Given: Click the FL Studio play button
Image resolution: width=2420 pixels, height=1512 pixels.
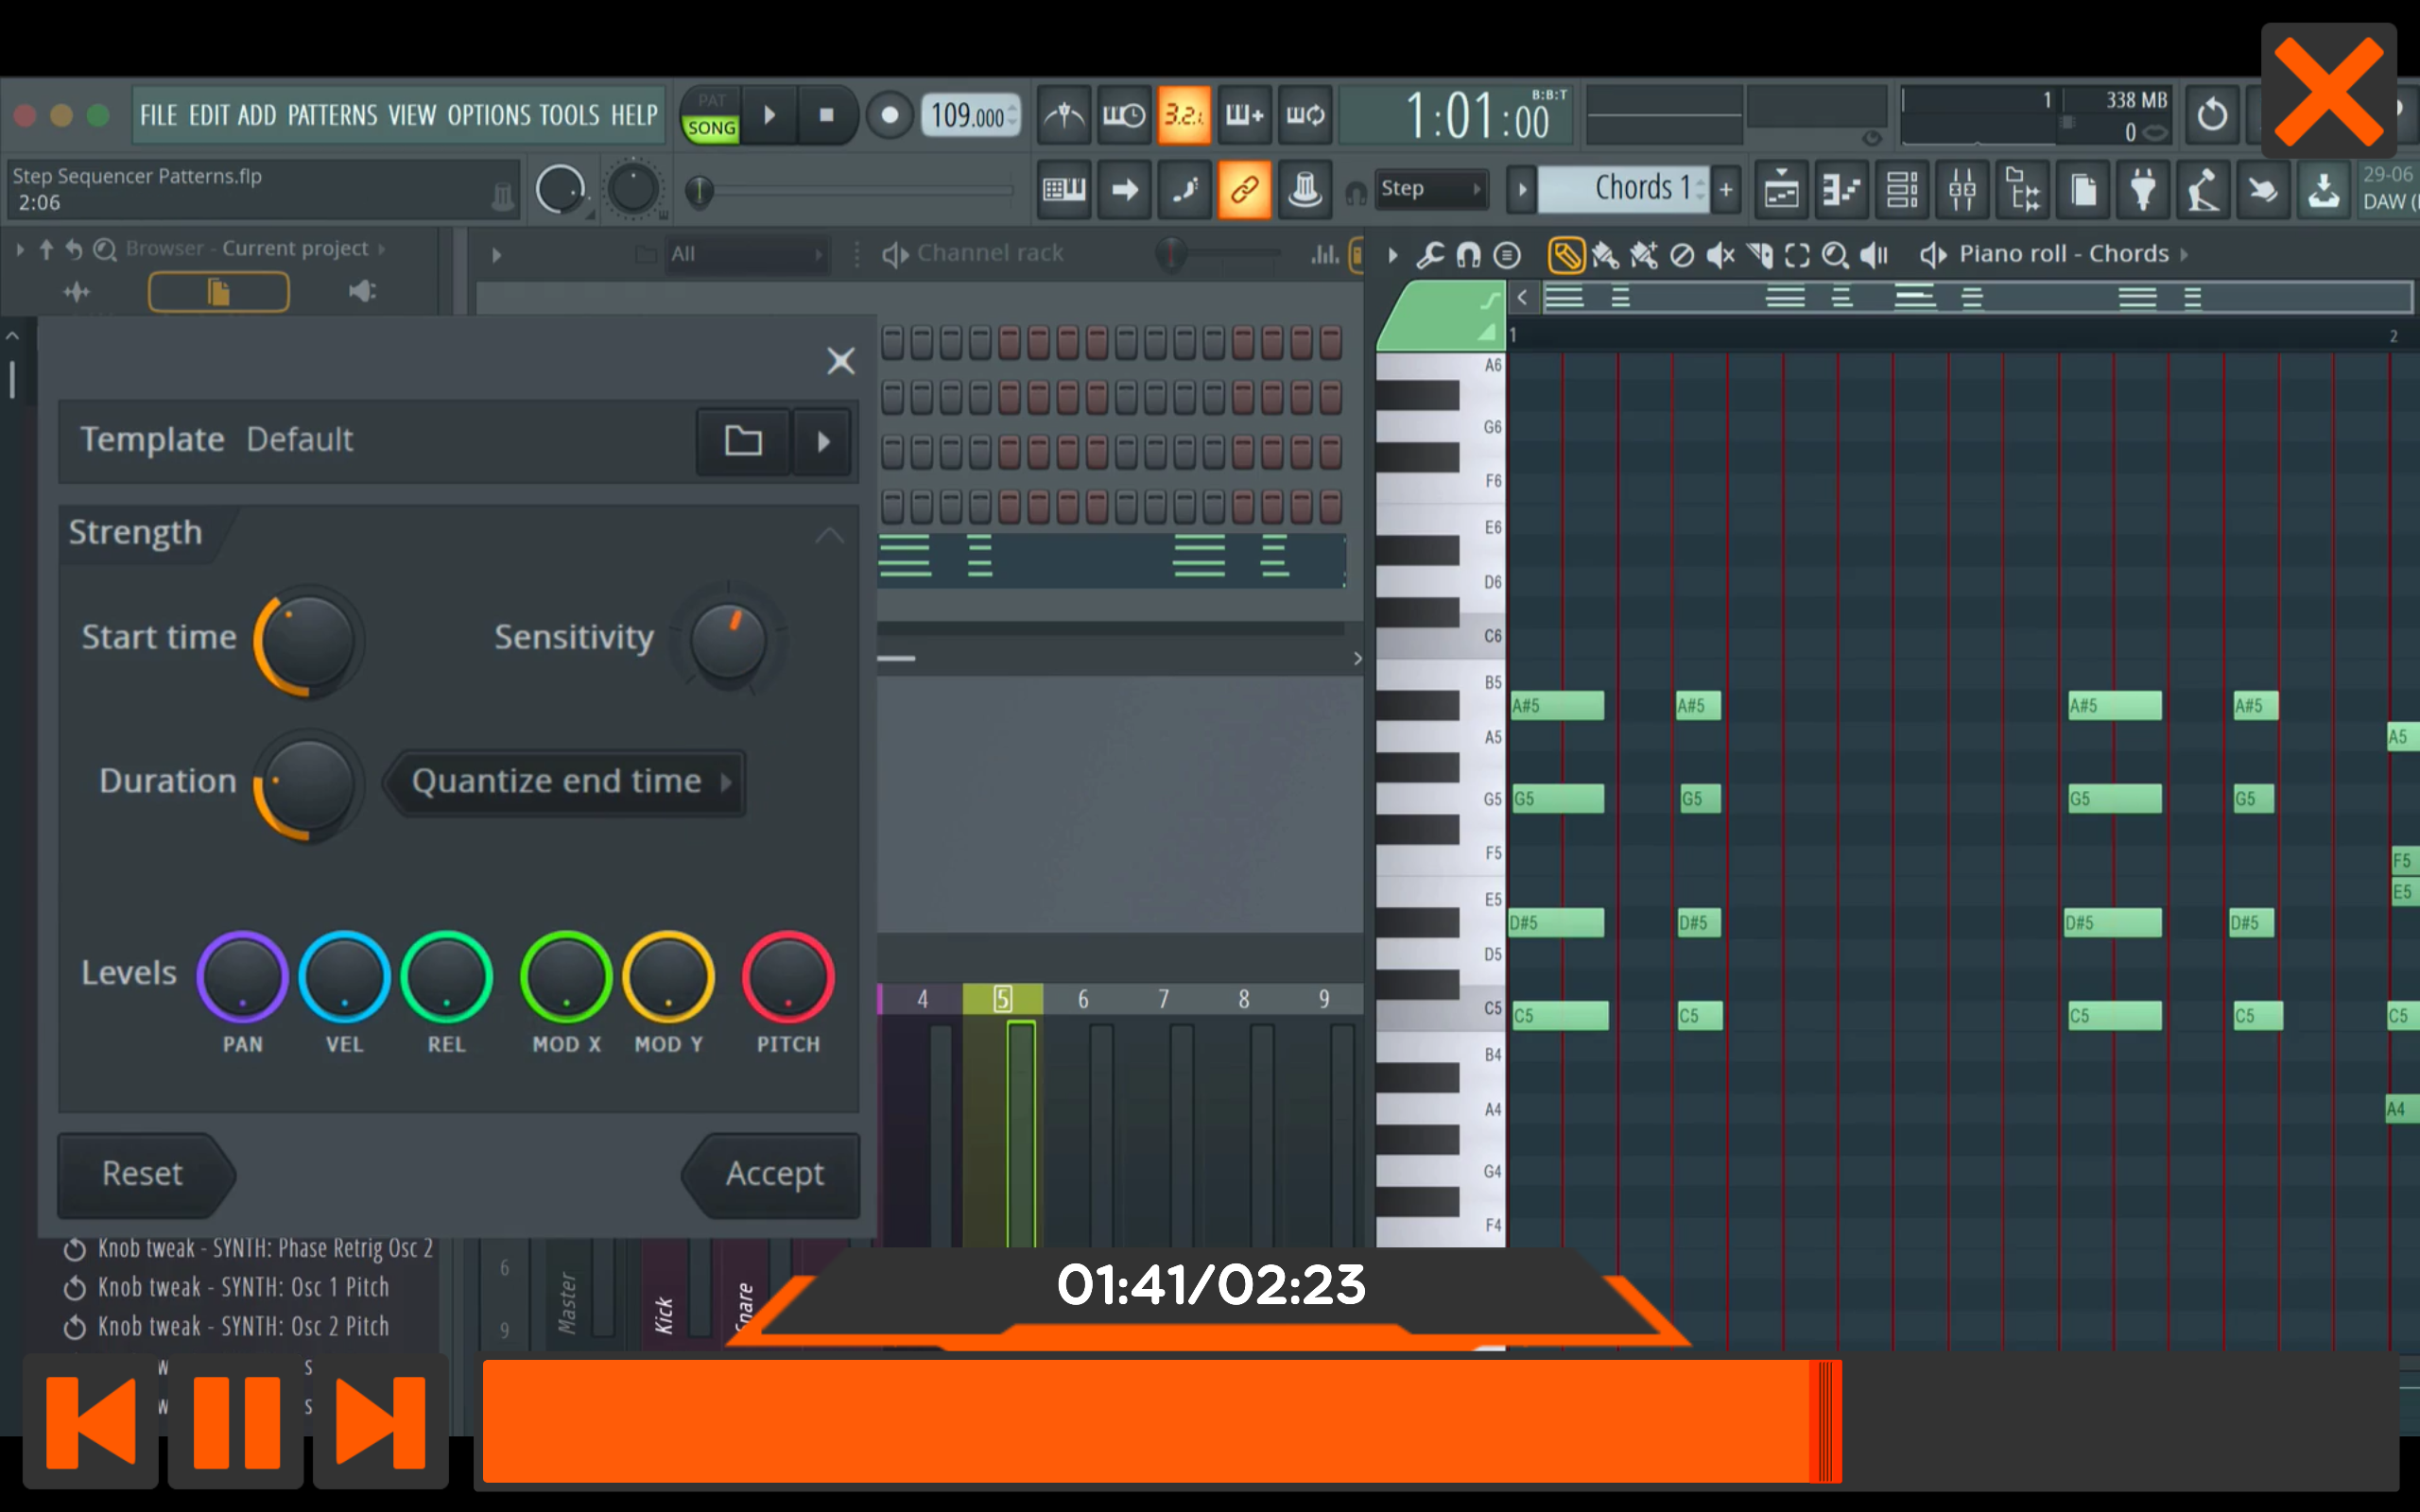Looking at the screenshot, I should click(769, 115).
